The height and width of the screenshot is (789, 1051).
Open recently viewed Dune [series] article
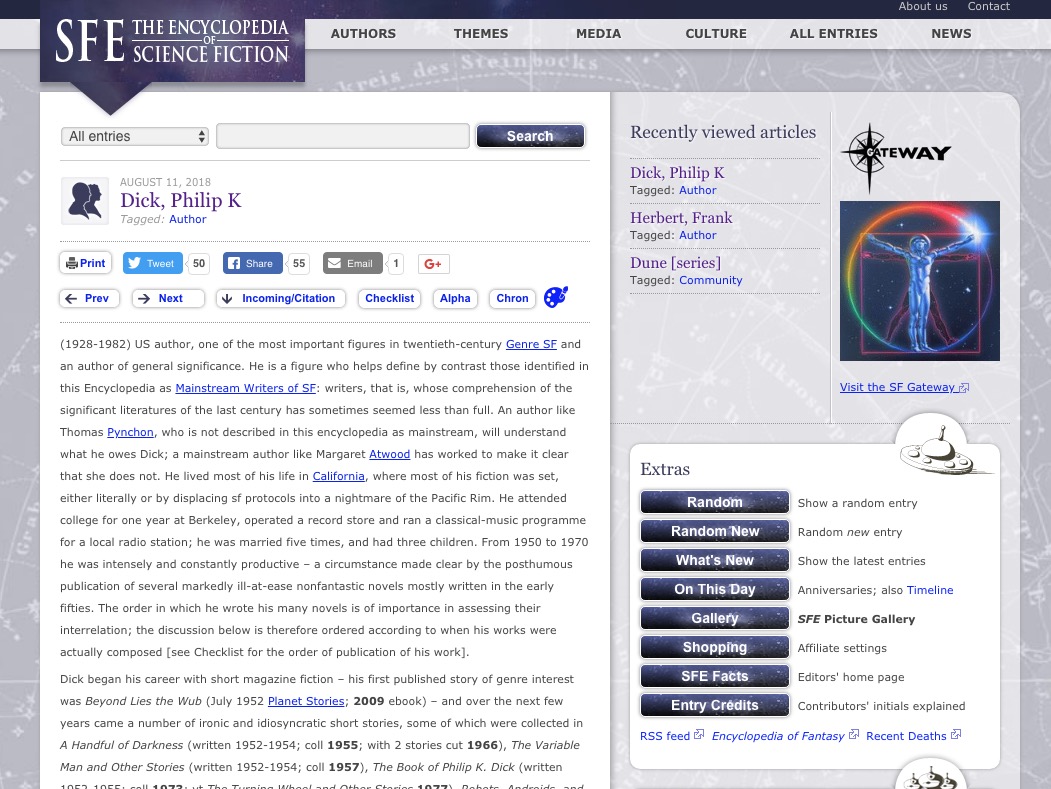pos(675,263)
